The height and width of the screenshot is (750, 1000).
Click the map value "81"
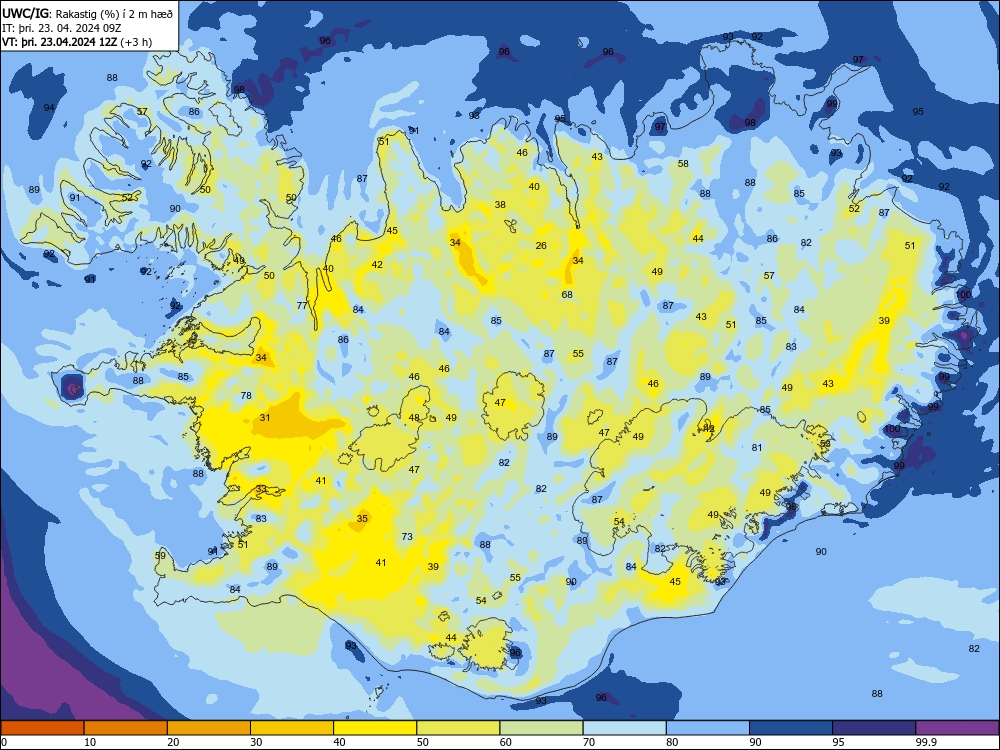coord(757,448)
